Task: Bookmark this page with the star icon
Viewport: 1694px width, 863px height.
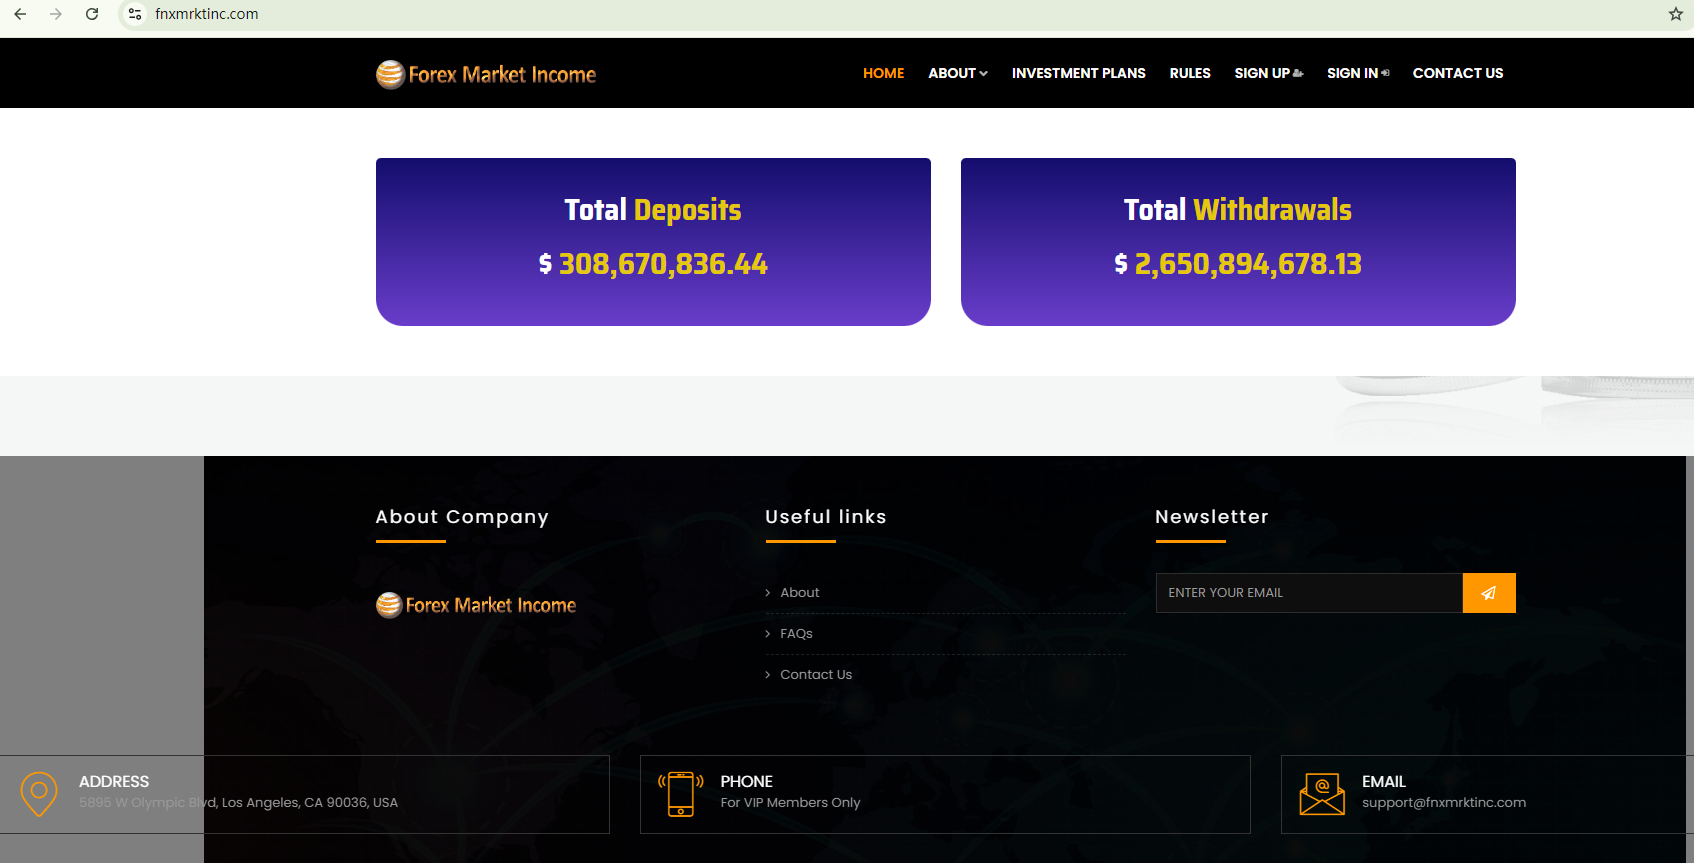Action: [1676, 14]
